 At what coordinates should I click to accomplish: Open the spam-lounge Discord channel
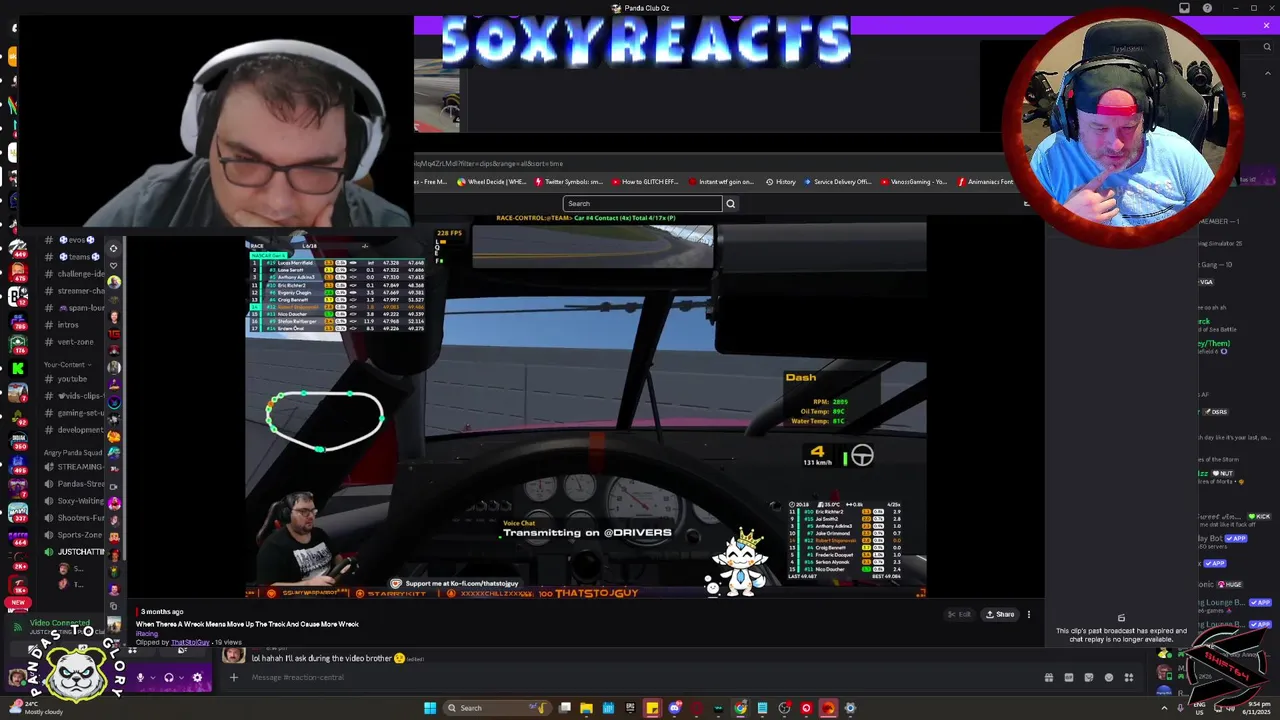pyautogui.click(x=76, y=308)
